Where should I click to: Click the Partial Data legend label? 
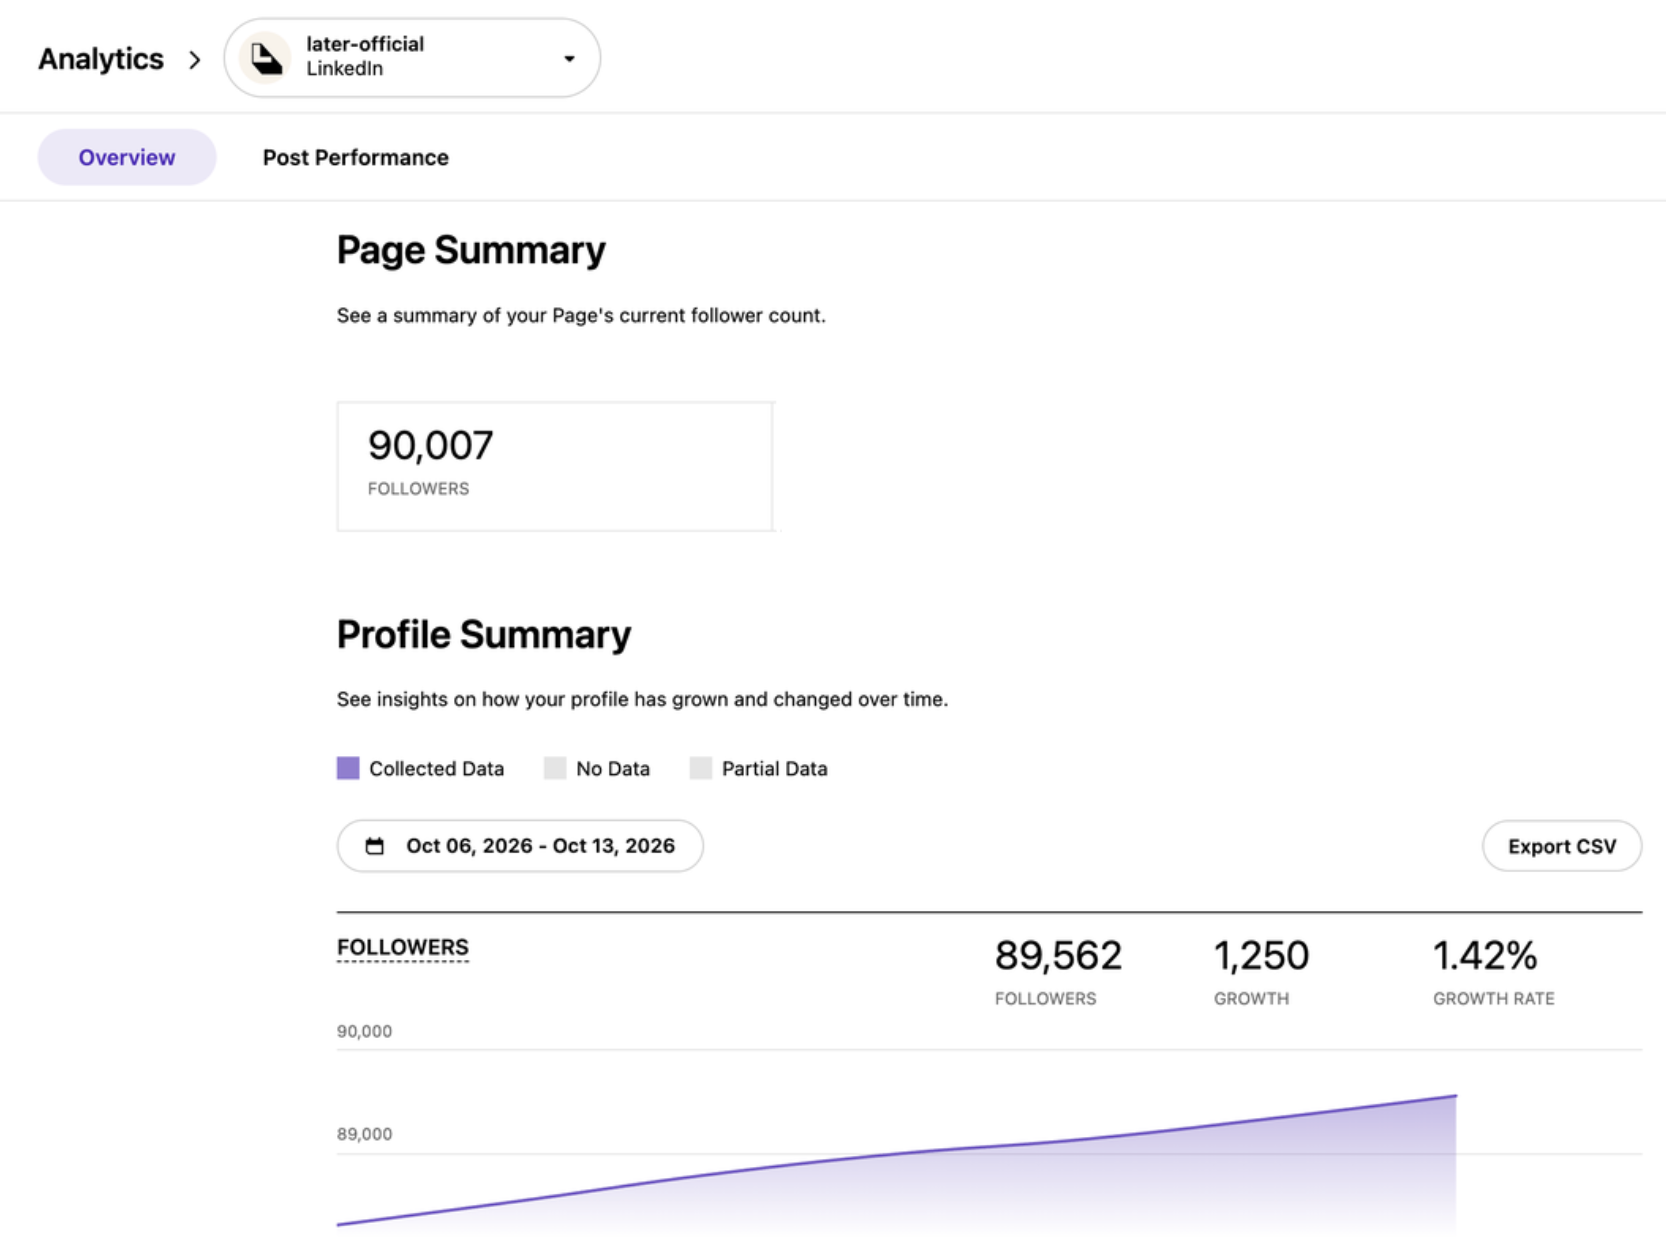tap(775, 768)
